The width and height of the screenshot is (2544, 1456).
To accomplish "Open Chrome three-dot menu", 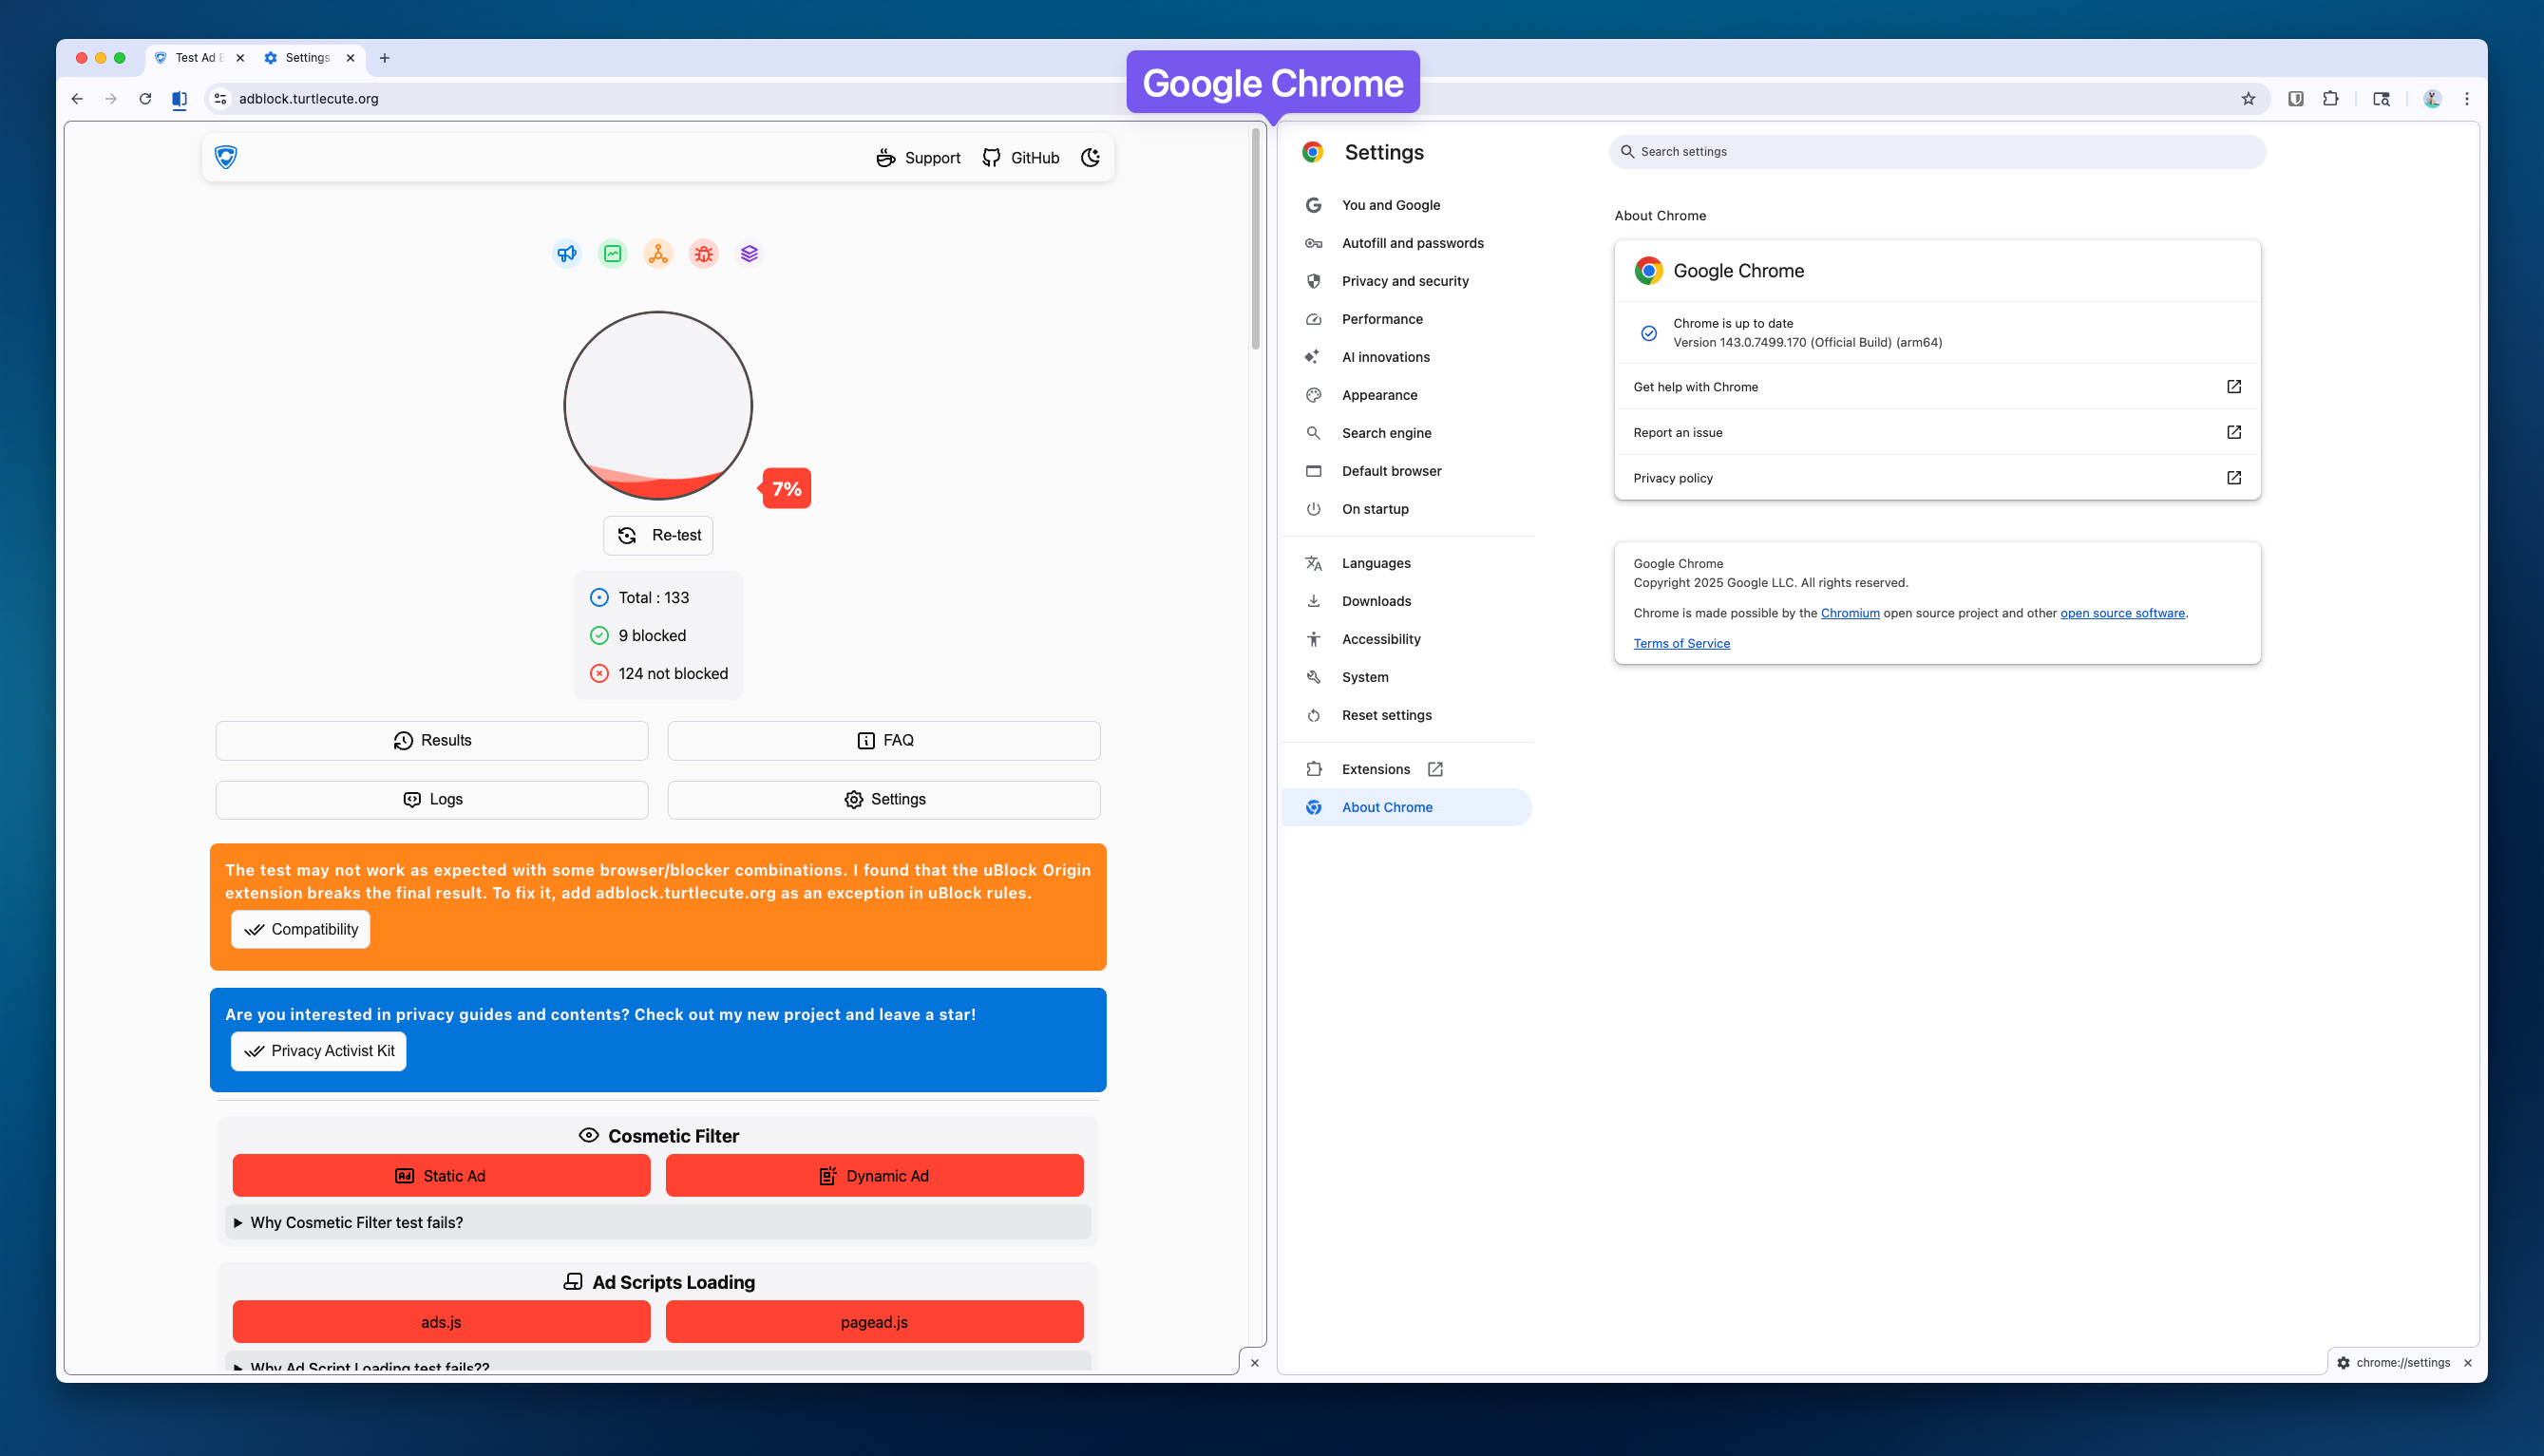I will coord(2467,99).
